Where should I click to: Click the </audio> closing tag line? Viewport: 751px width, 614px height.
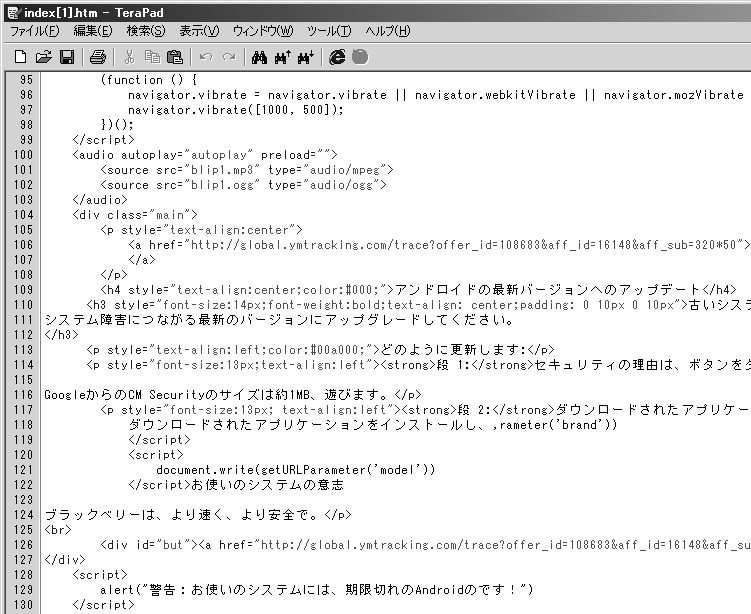click(x=100, y=200)
